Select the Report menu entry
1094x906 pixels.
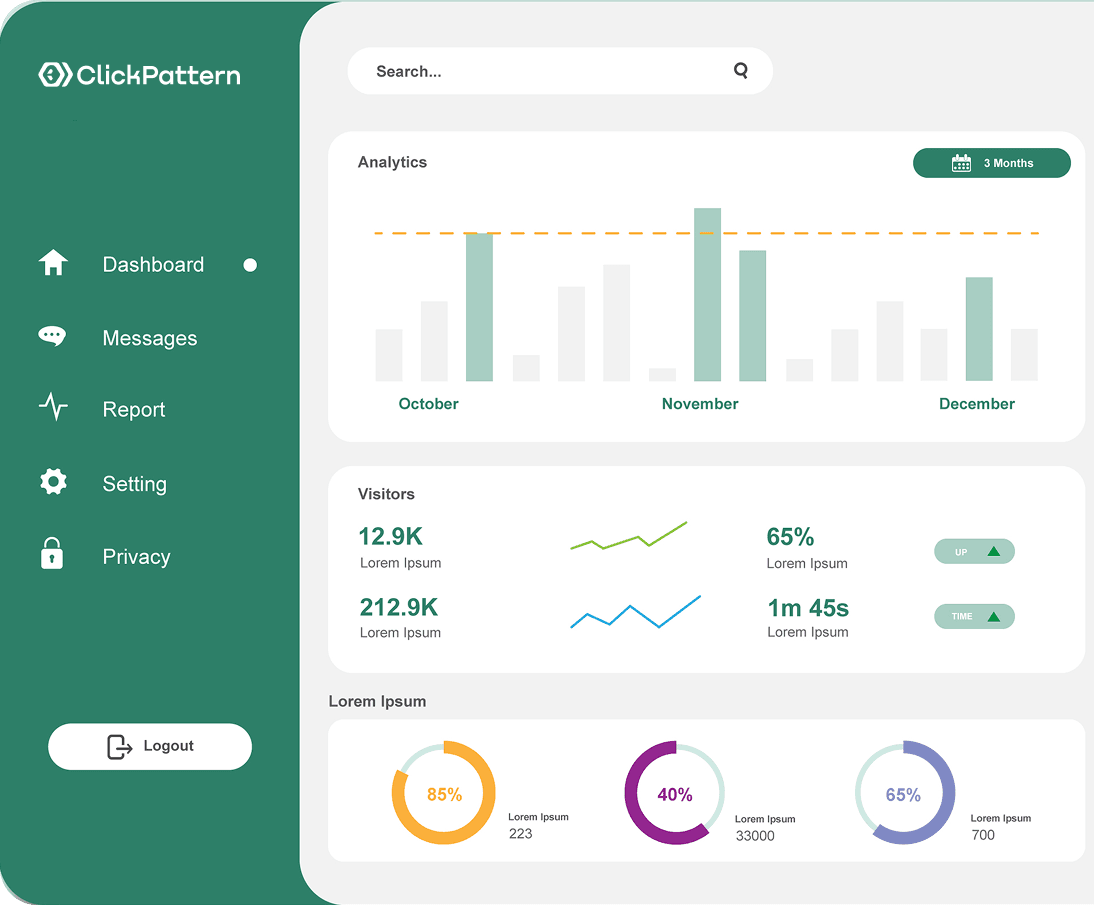click(x=133, y=409)
